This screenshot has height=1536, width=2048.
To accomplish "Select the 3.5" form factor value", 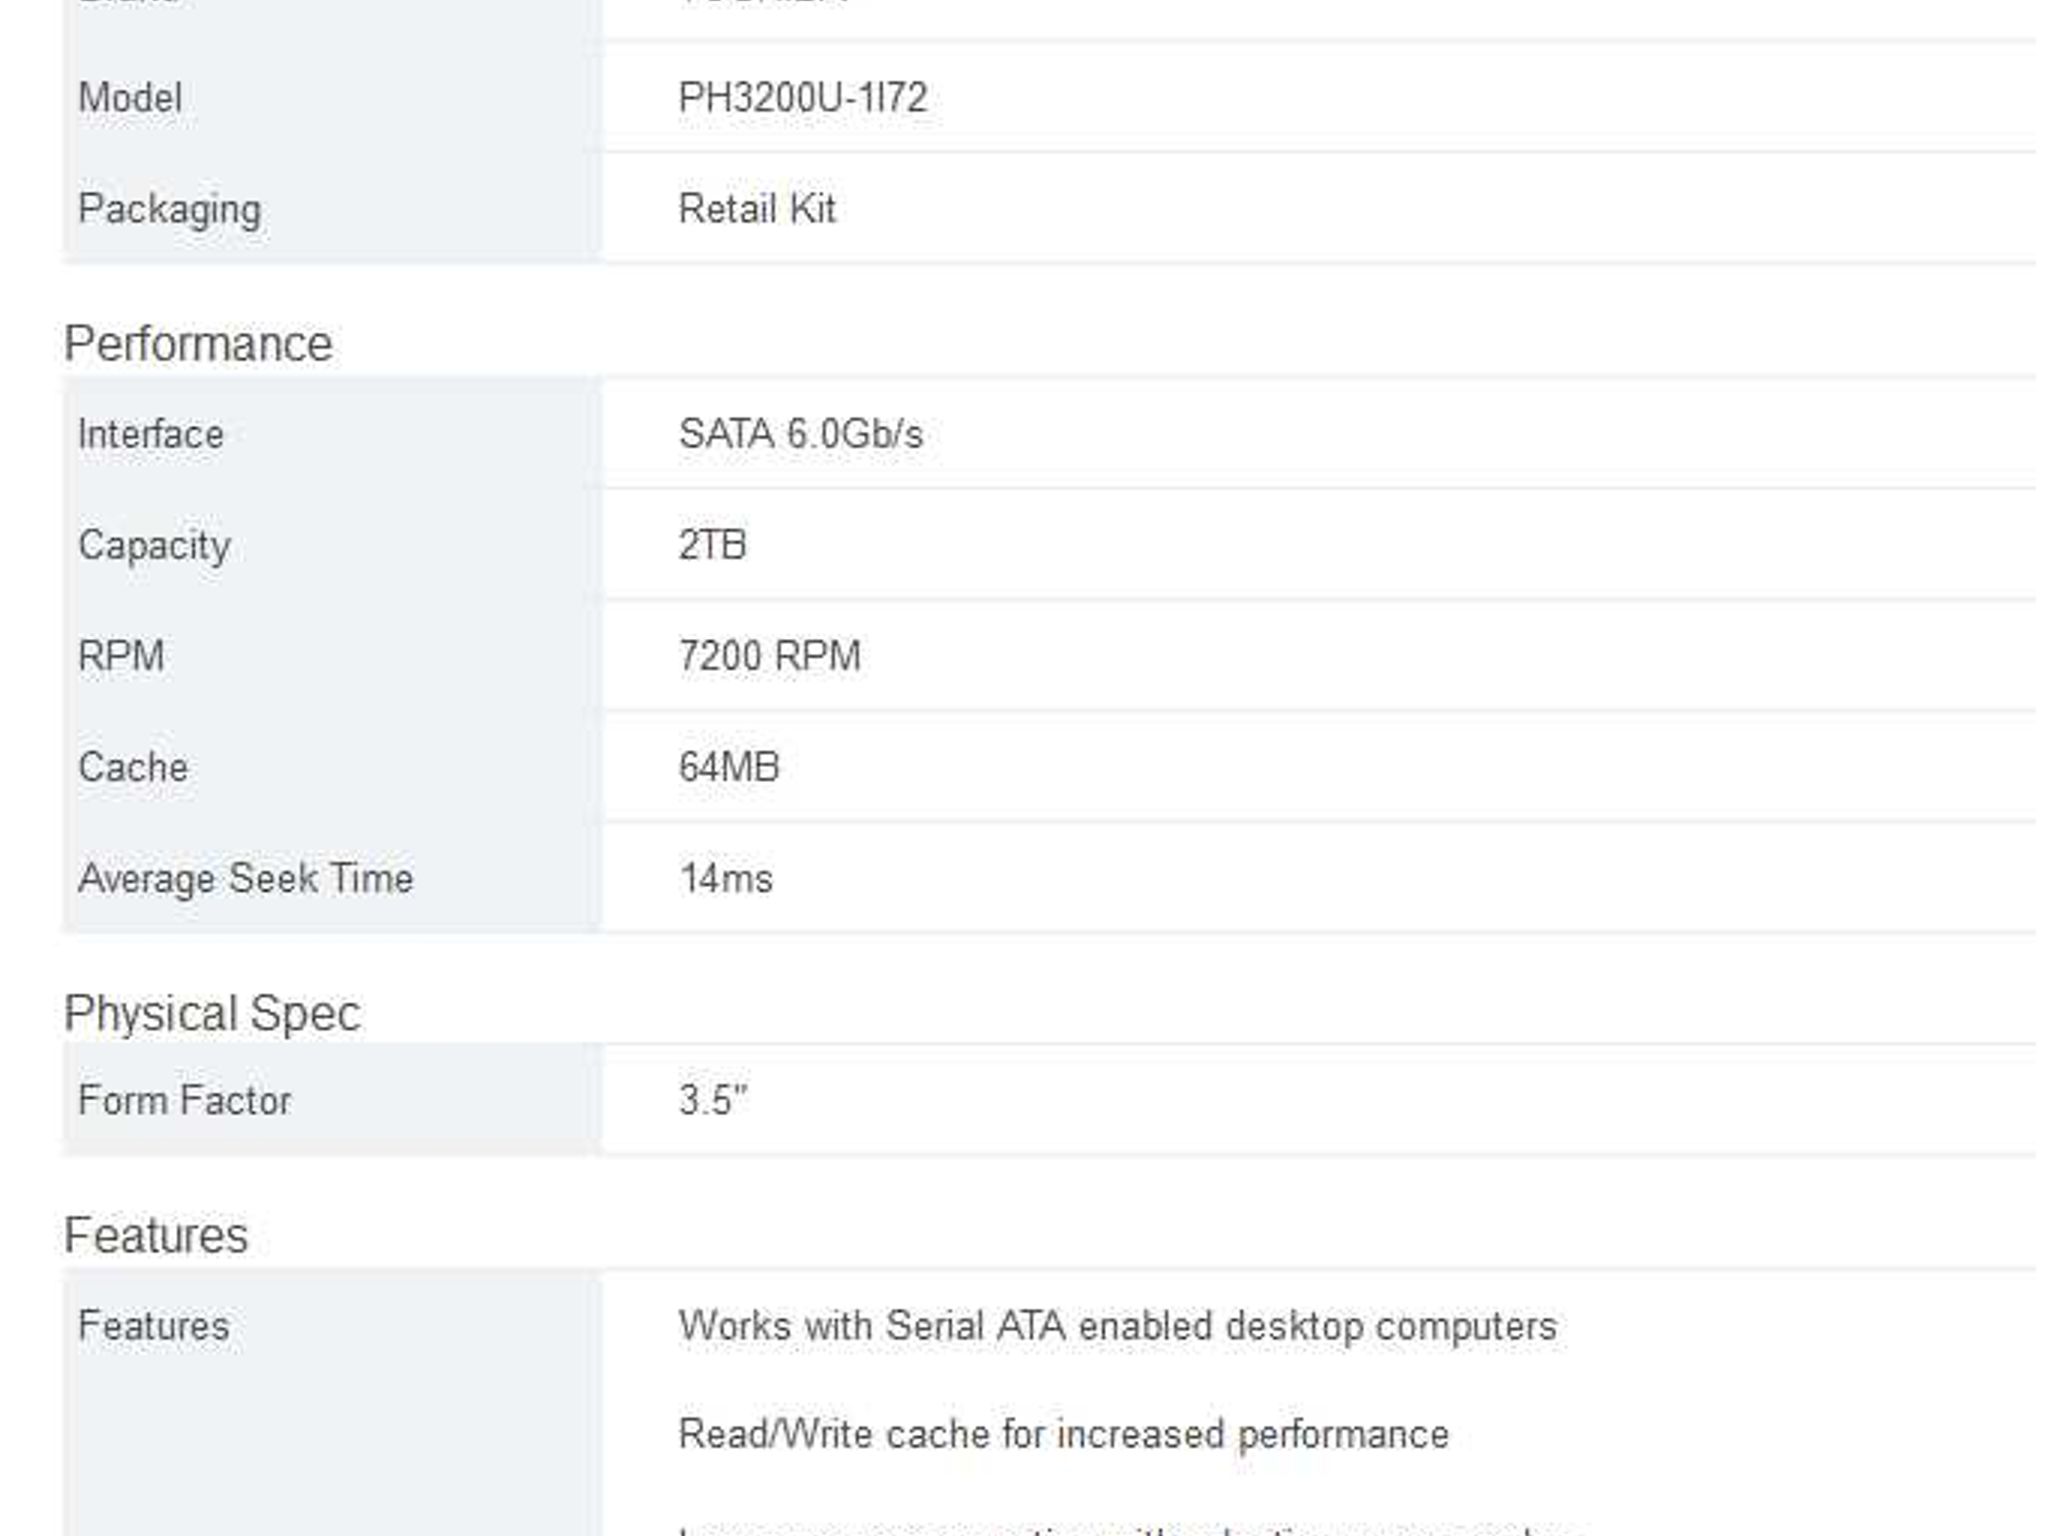I will tap(713, 1100).
